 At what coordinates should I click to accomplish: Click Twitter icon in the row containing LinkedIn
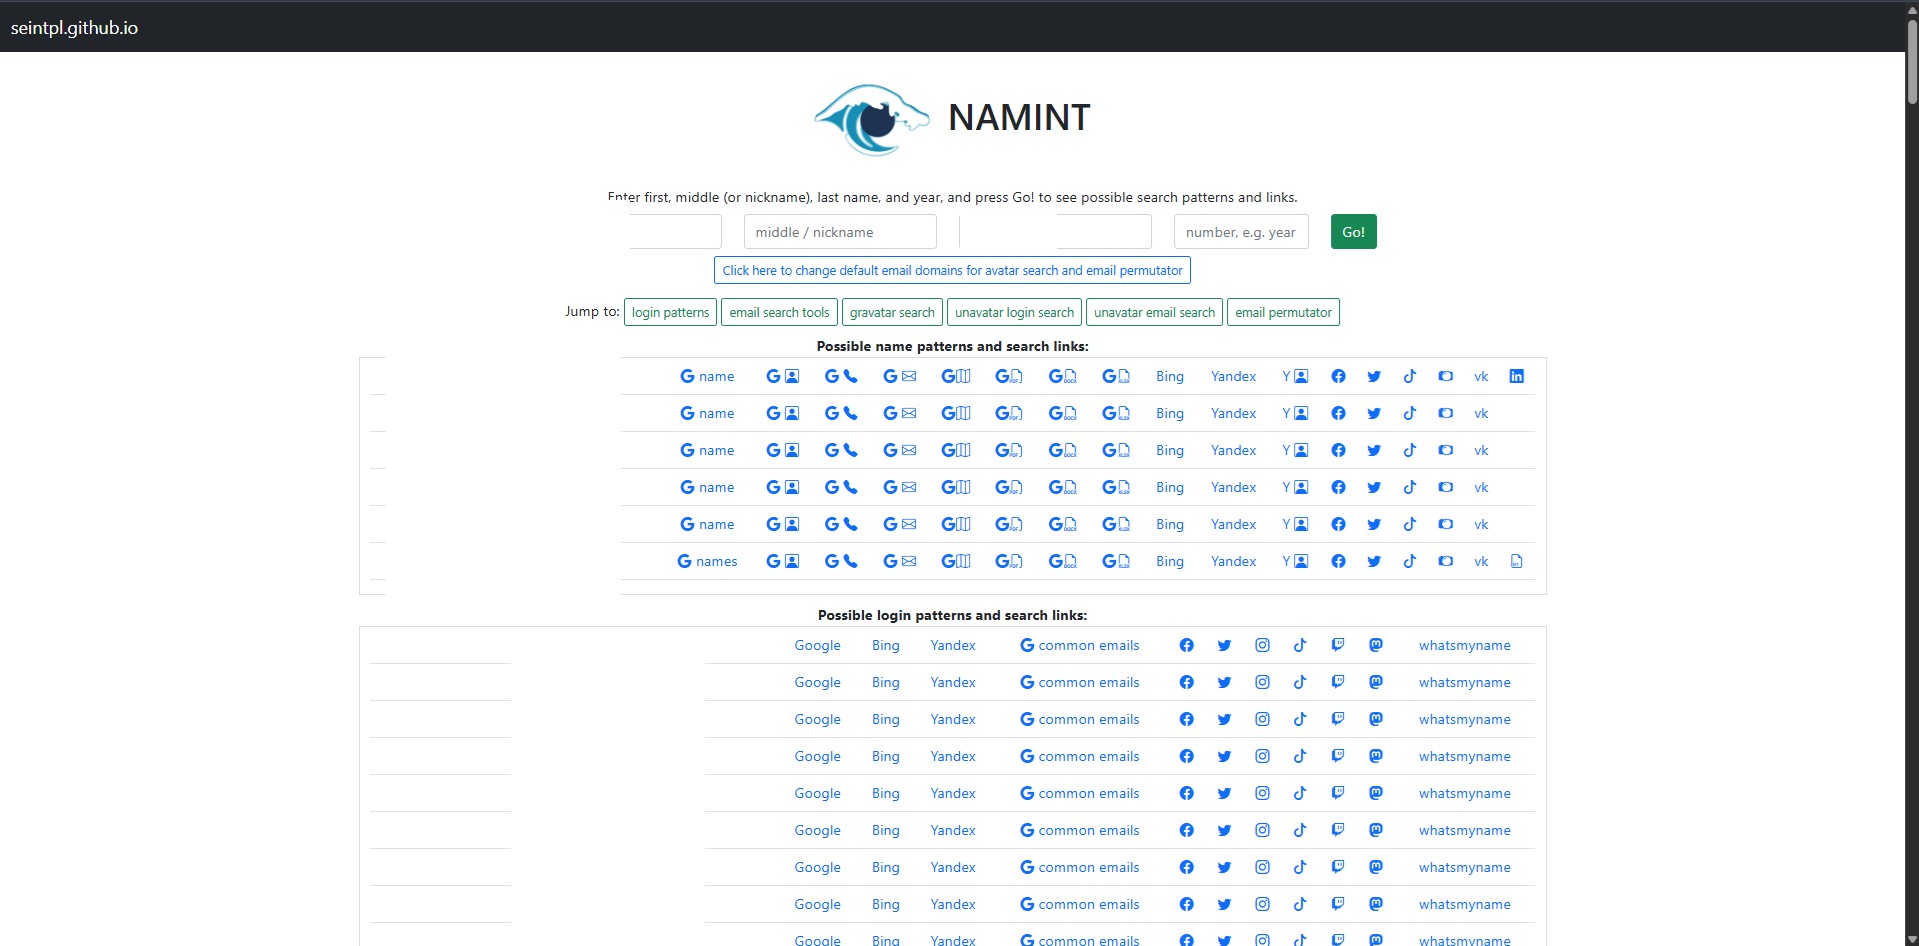1374,376
